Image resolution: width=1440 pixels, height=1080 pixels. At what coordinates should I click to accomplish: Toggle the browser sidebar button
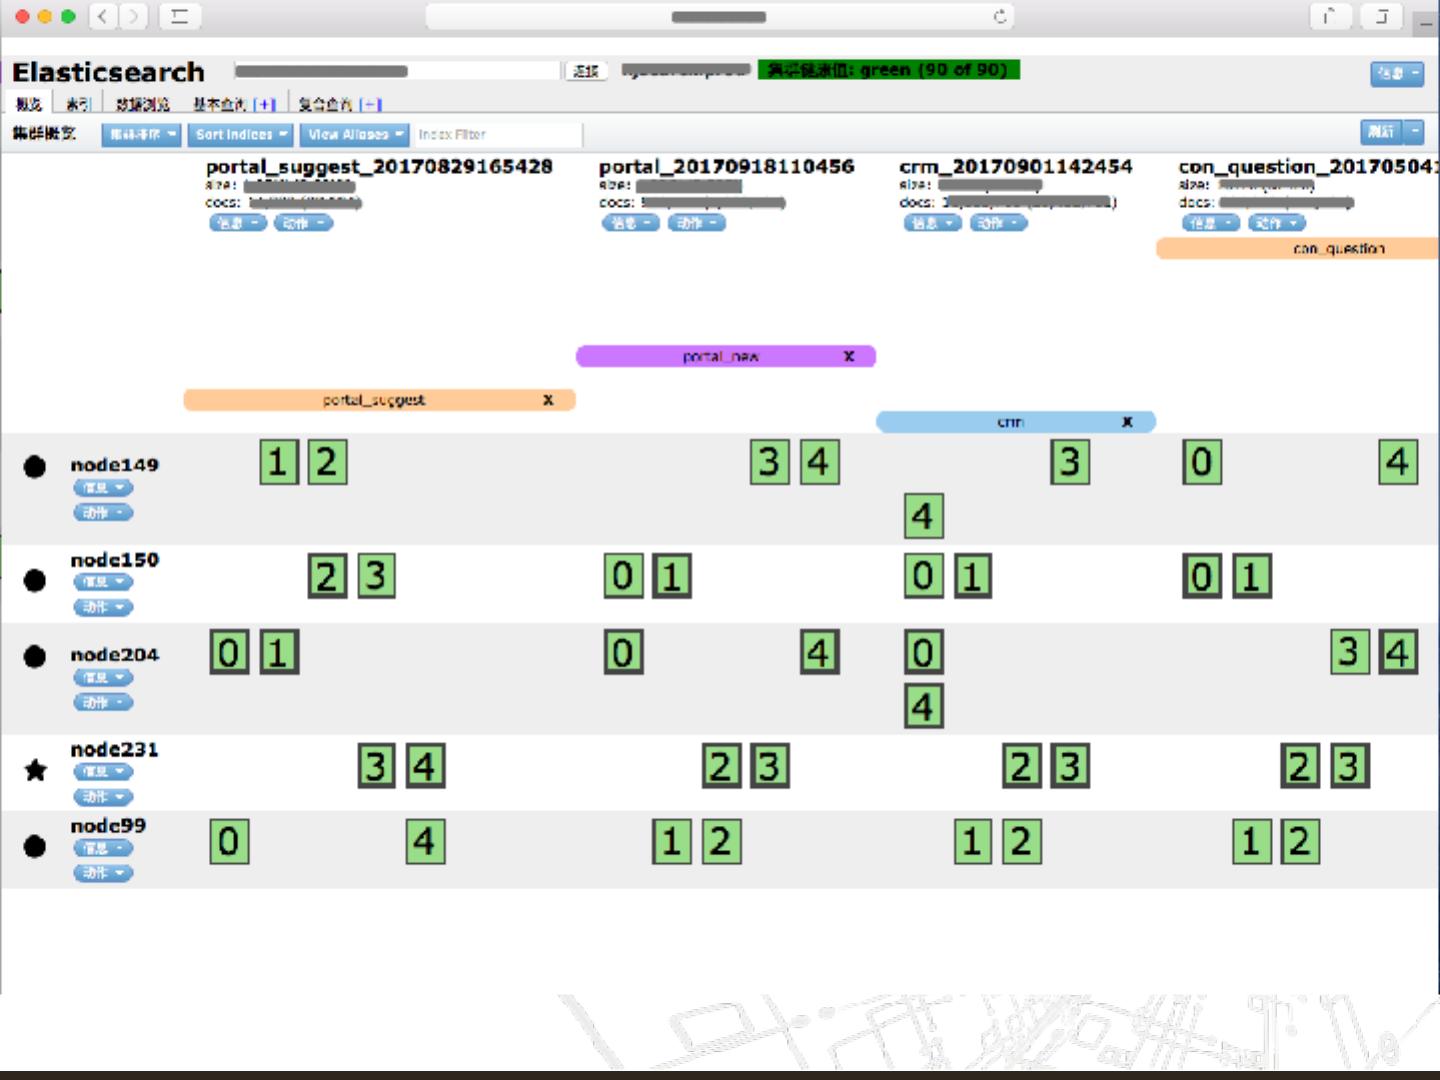pyautogui.click(x=180, y=16)
